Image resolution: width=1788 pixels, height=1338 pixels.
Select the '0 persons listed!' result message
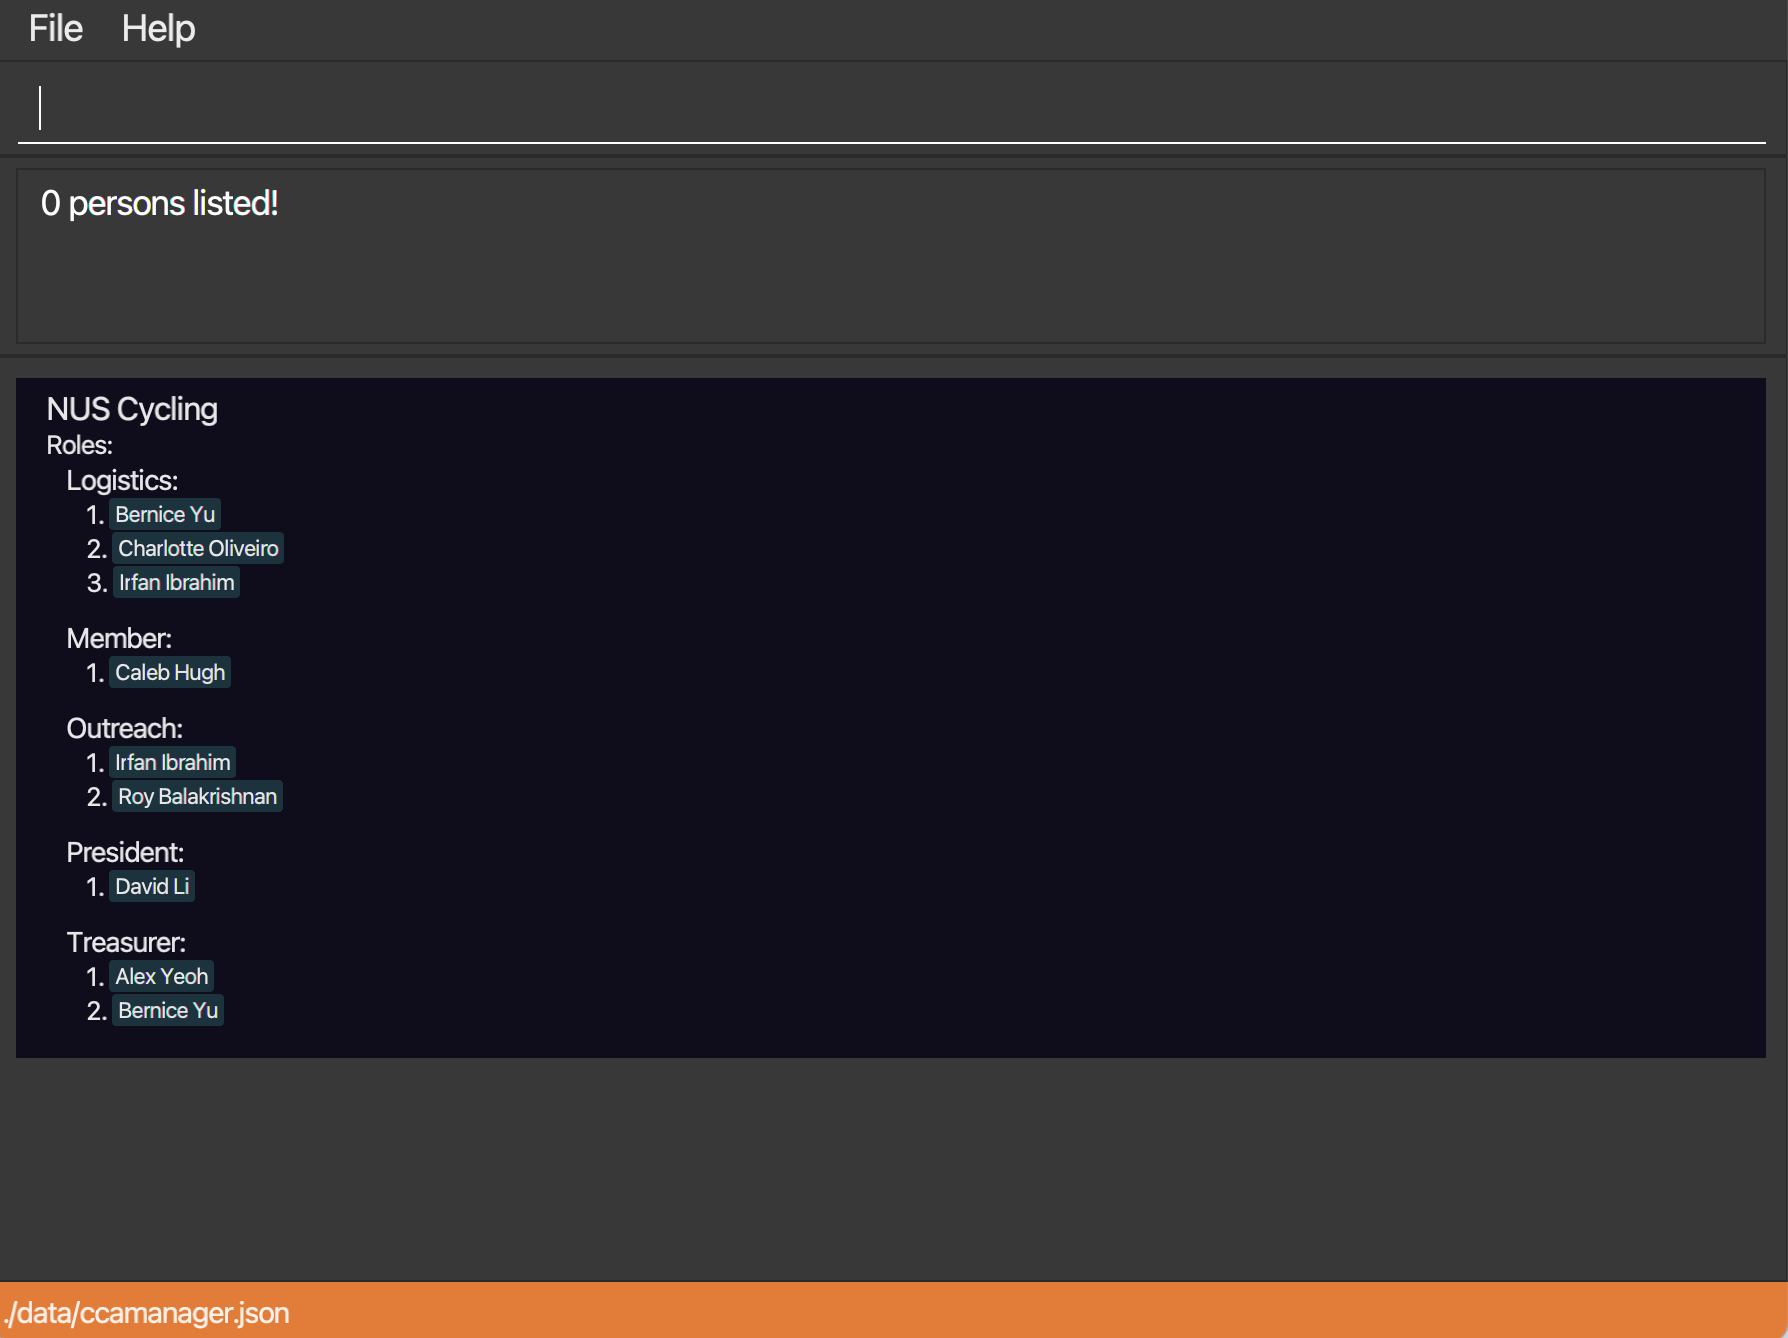(x=160, y=203)
